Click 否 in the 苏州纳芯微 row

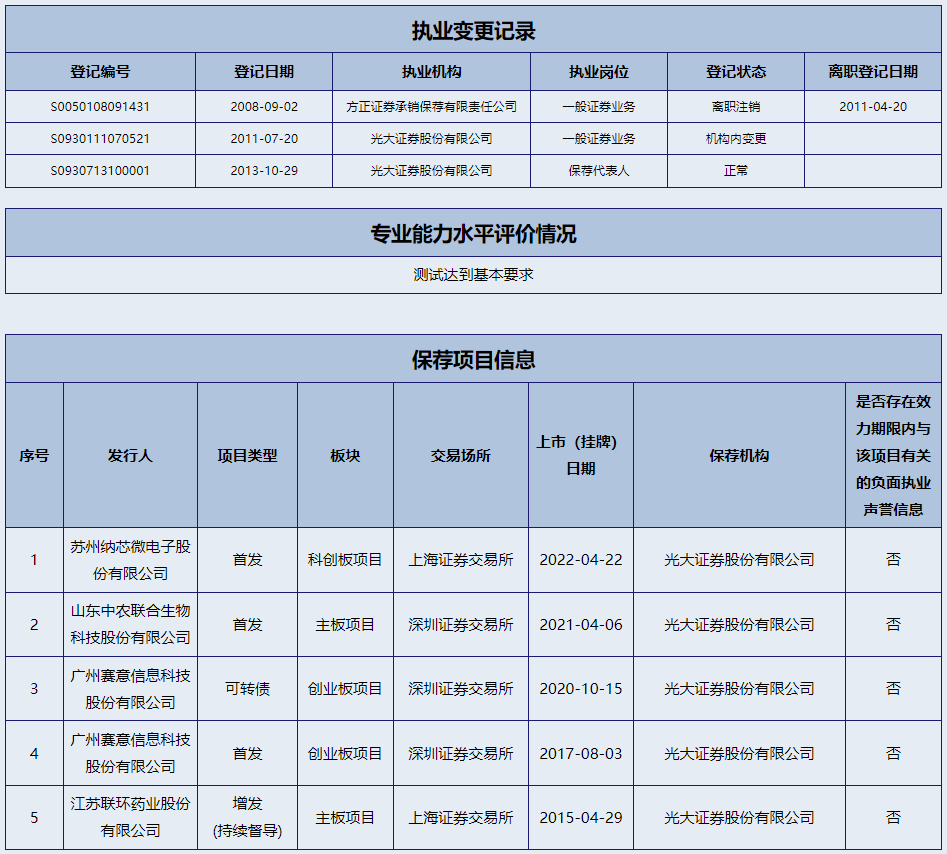(x=893, y=560)
